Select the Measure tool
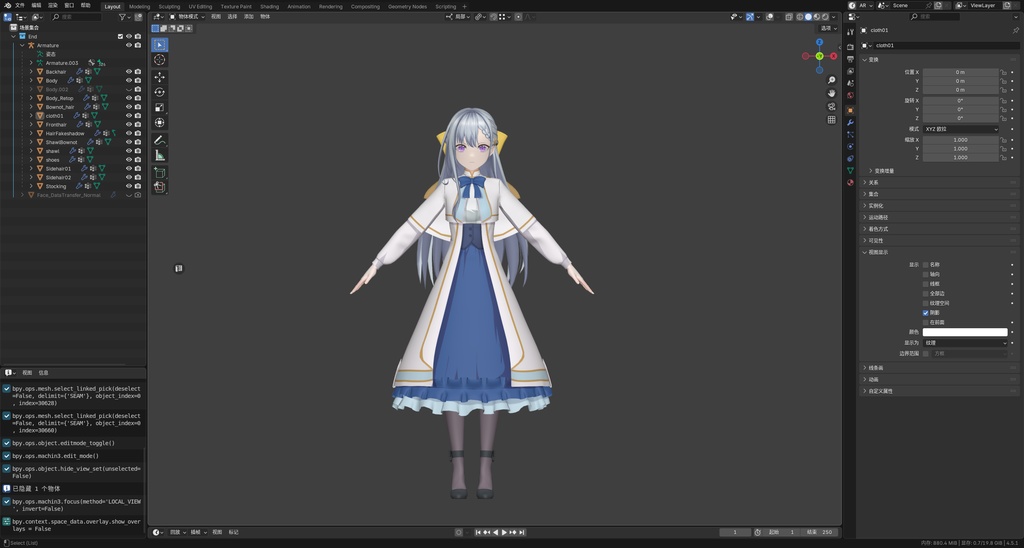The height and width of the screenshot is (548, 1024). 160,156
